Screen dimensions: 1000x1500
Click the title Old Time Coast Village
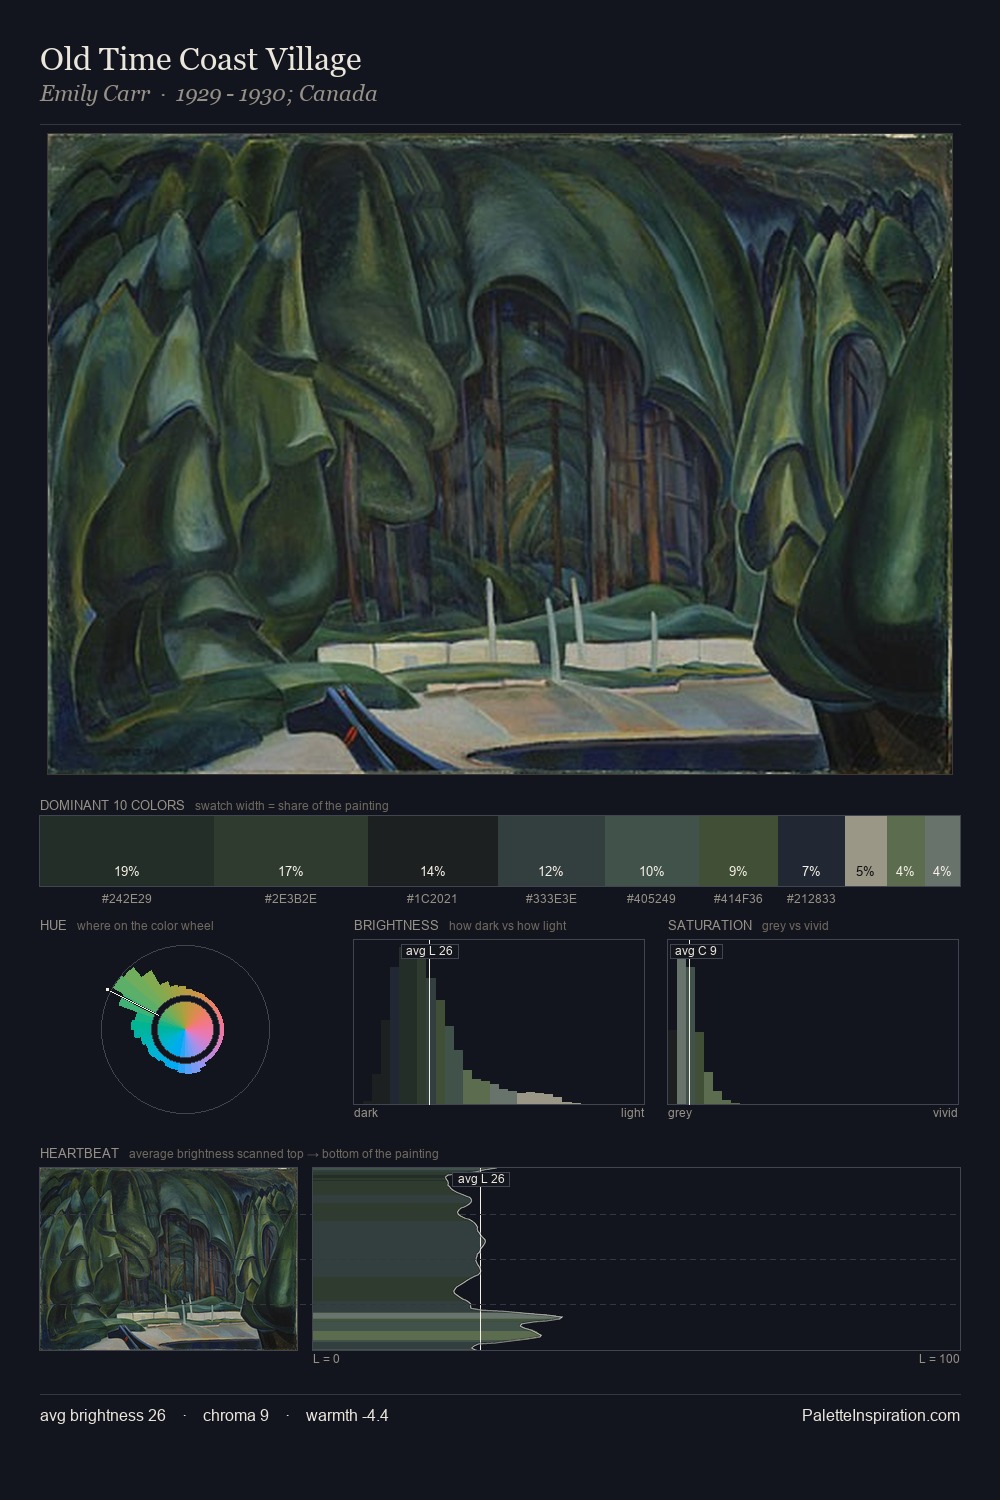201,59
